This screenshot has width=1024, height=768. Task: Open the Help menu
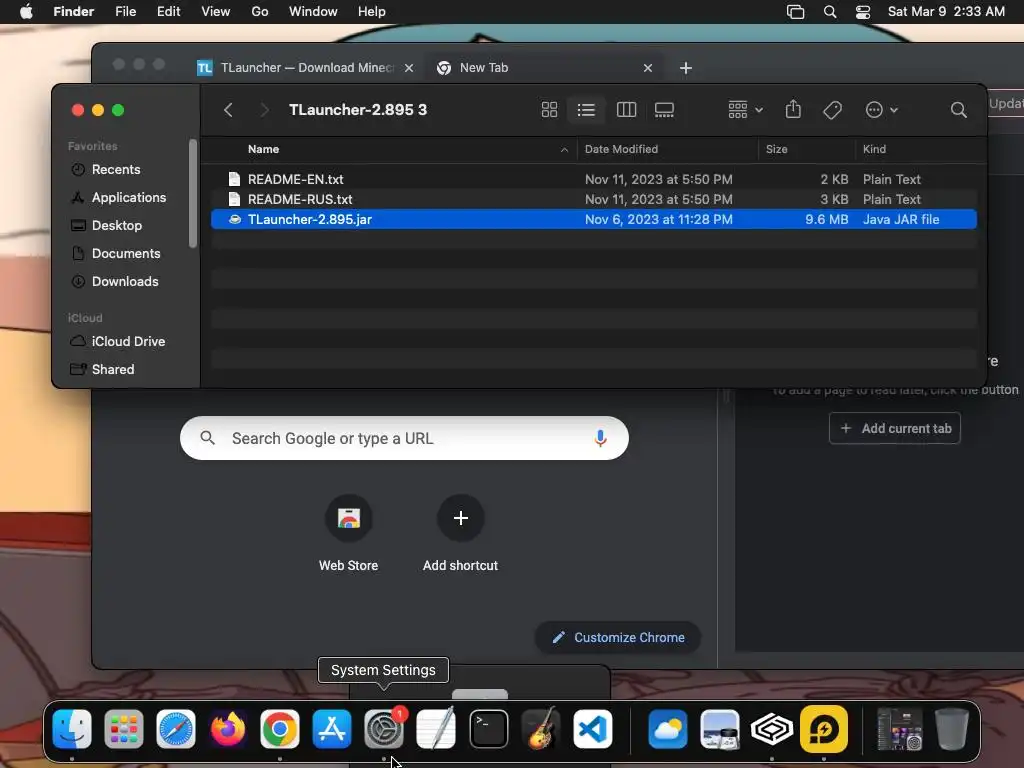coord(372,12)
